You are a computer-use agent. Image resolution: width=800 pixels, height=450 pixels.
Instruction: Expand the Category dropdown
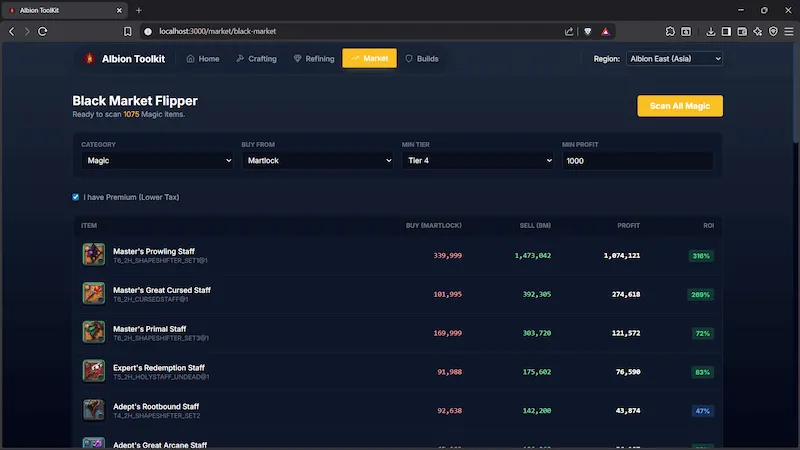157,160
